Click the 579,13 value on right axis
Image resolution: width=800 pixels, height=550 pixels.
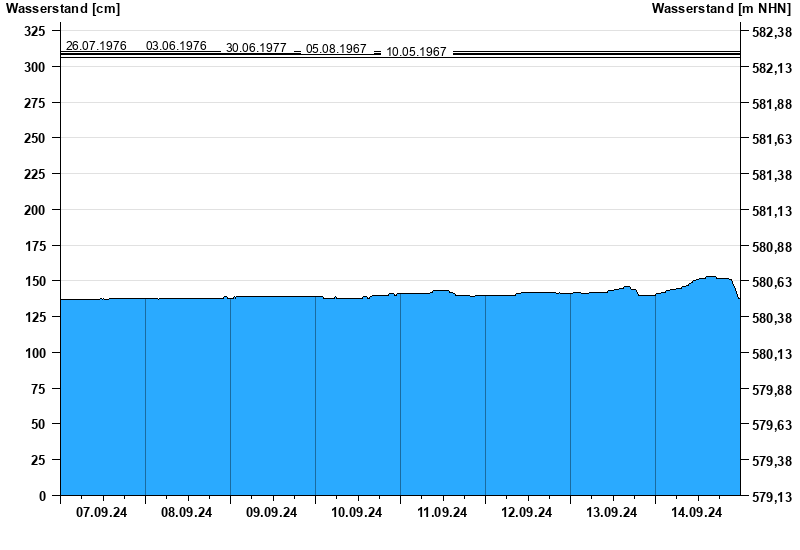click(771, 496)
